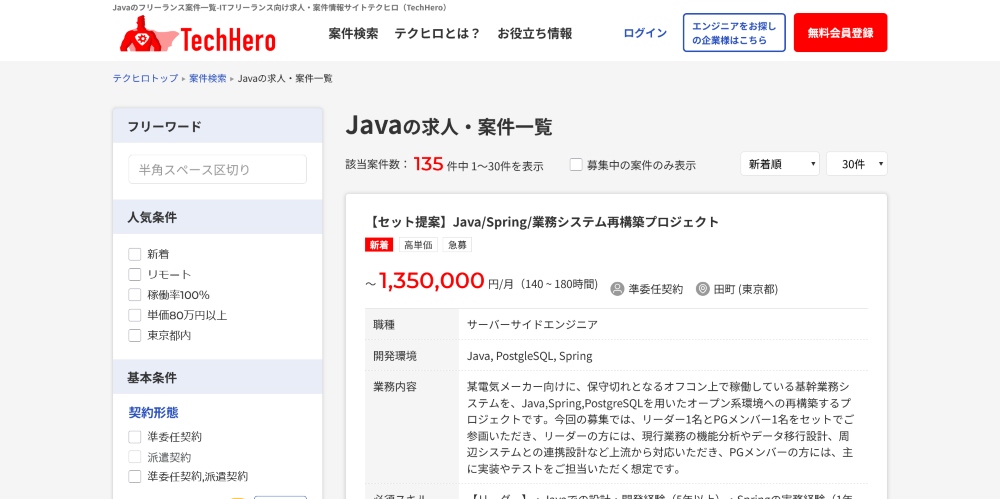The height and width of the screenshot is (499, 1000).
Task: Open テクヒロとは？ menu item
Action: coord(438,34)
